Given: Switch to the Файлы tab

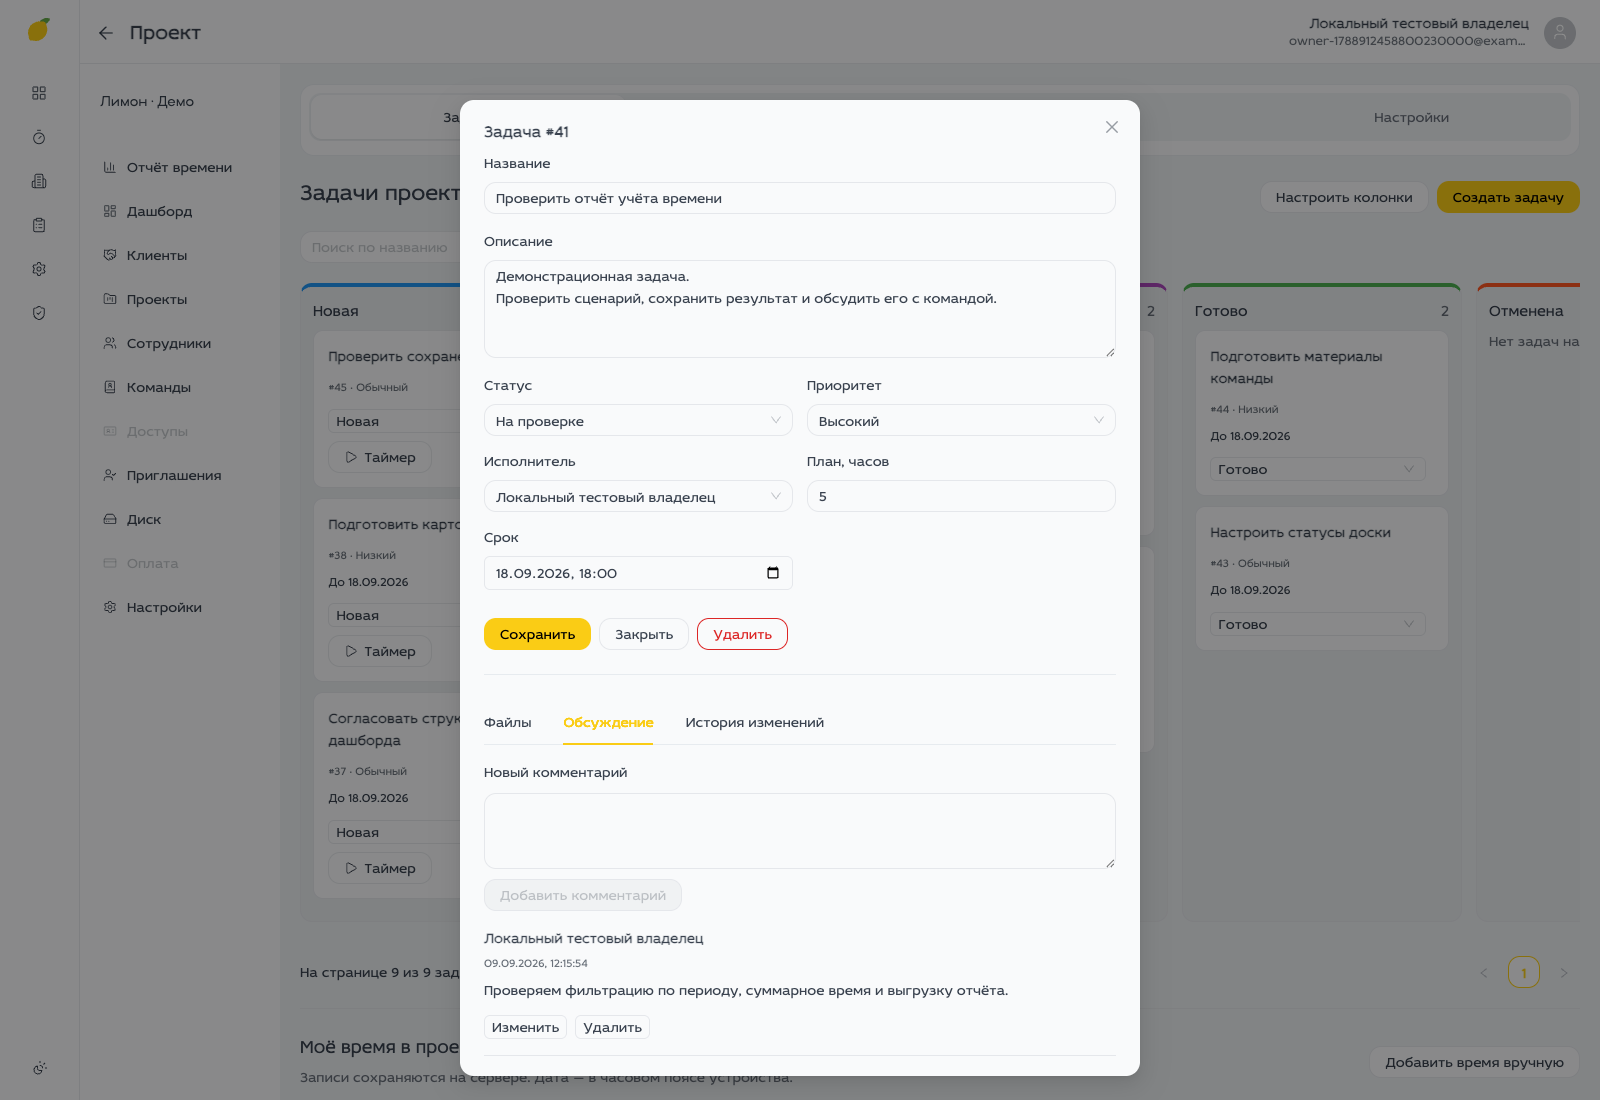Looking at the screenshot, I should 508,722.
